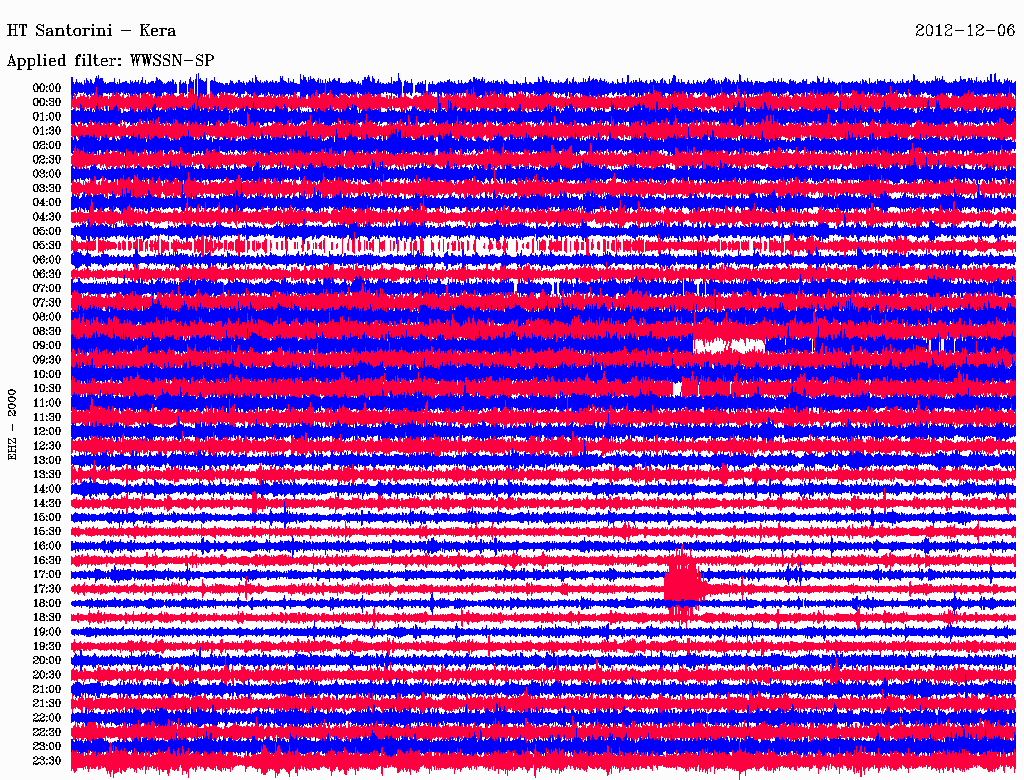Viewport: 1024px width, 780px height.
Task: Click the 2012-12-06 date label
Action: click(965, 30)
